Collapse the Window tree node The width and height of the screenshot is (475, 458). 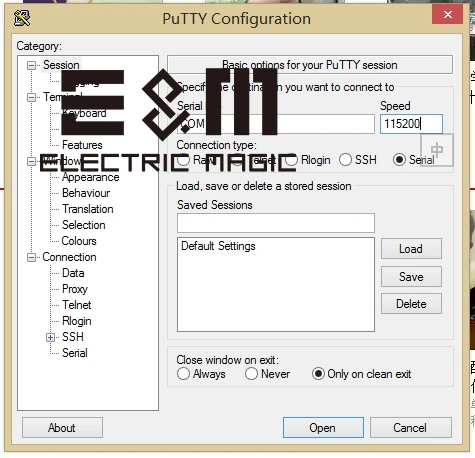coord(31,161)
